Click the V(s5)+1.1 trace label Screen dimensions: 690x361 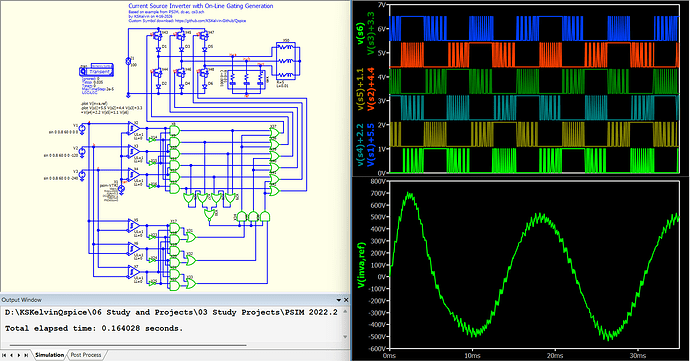(x=360, y=90)
